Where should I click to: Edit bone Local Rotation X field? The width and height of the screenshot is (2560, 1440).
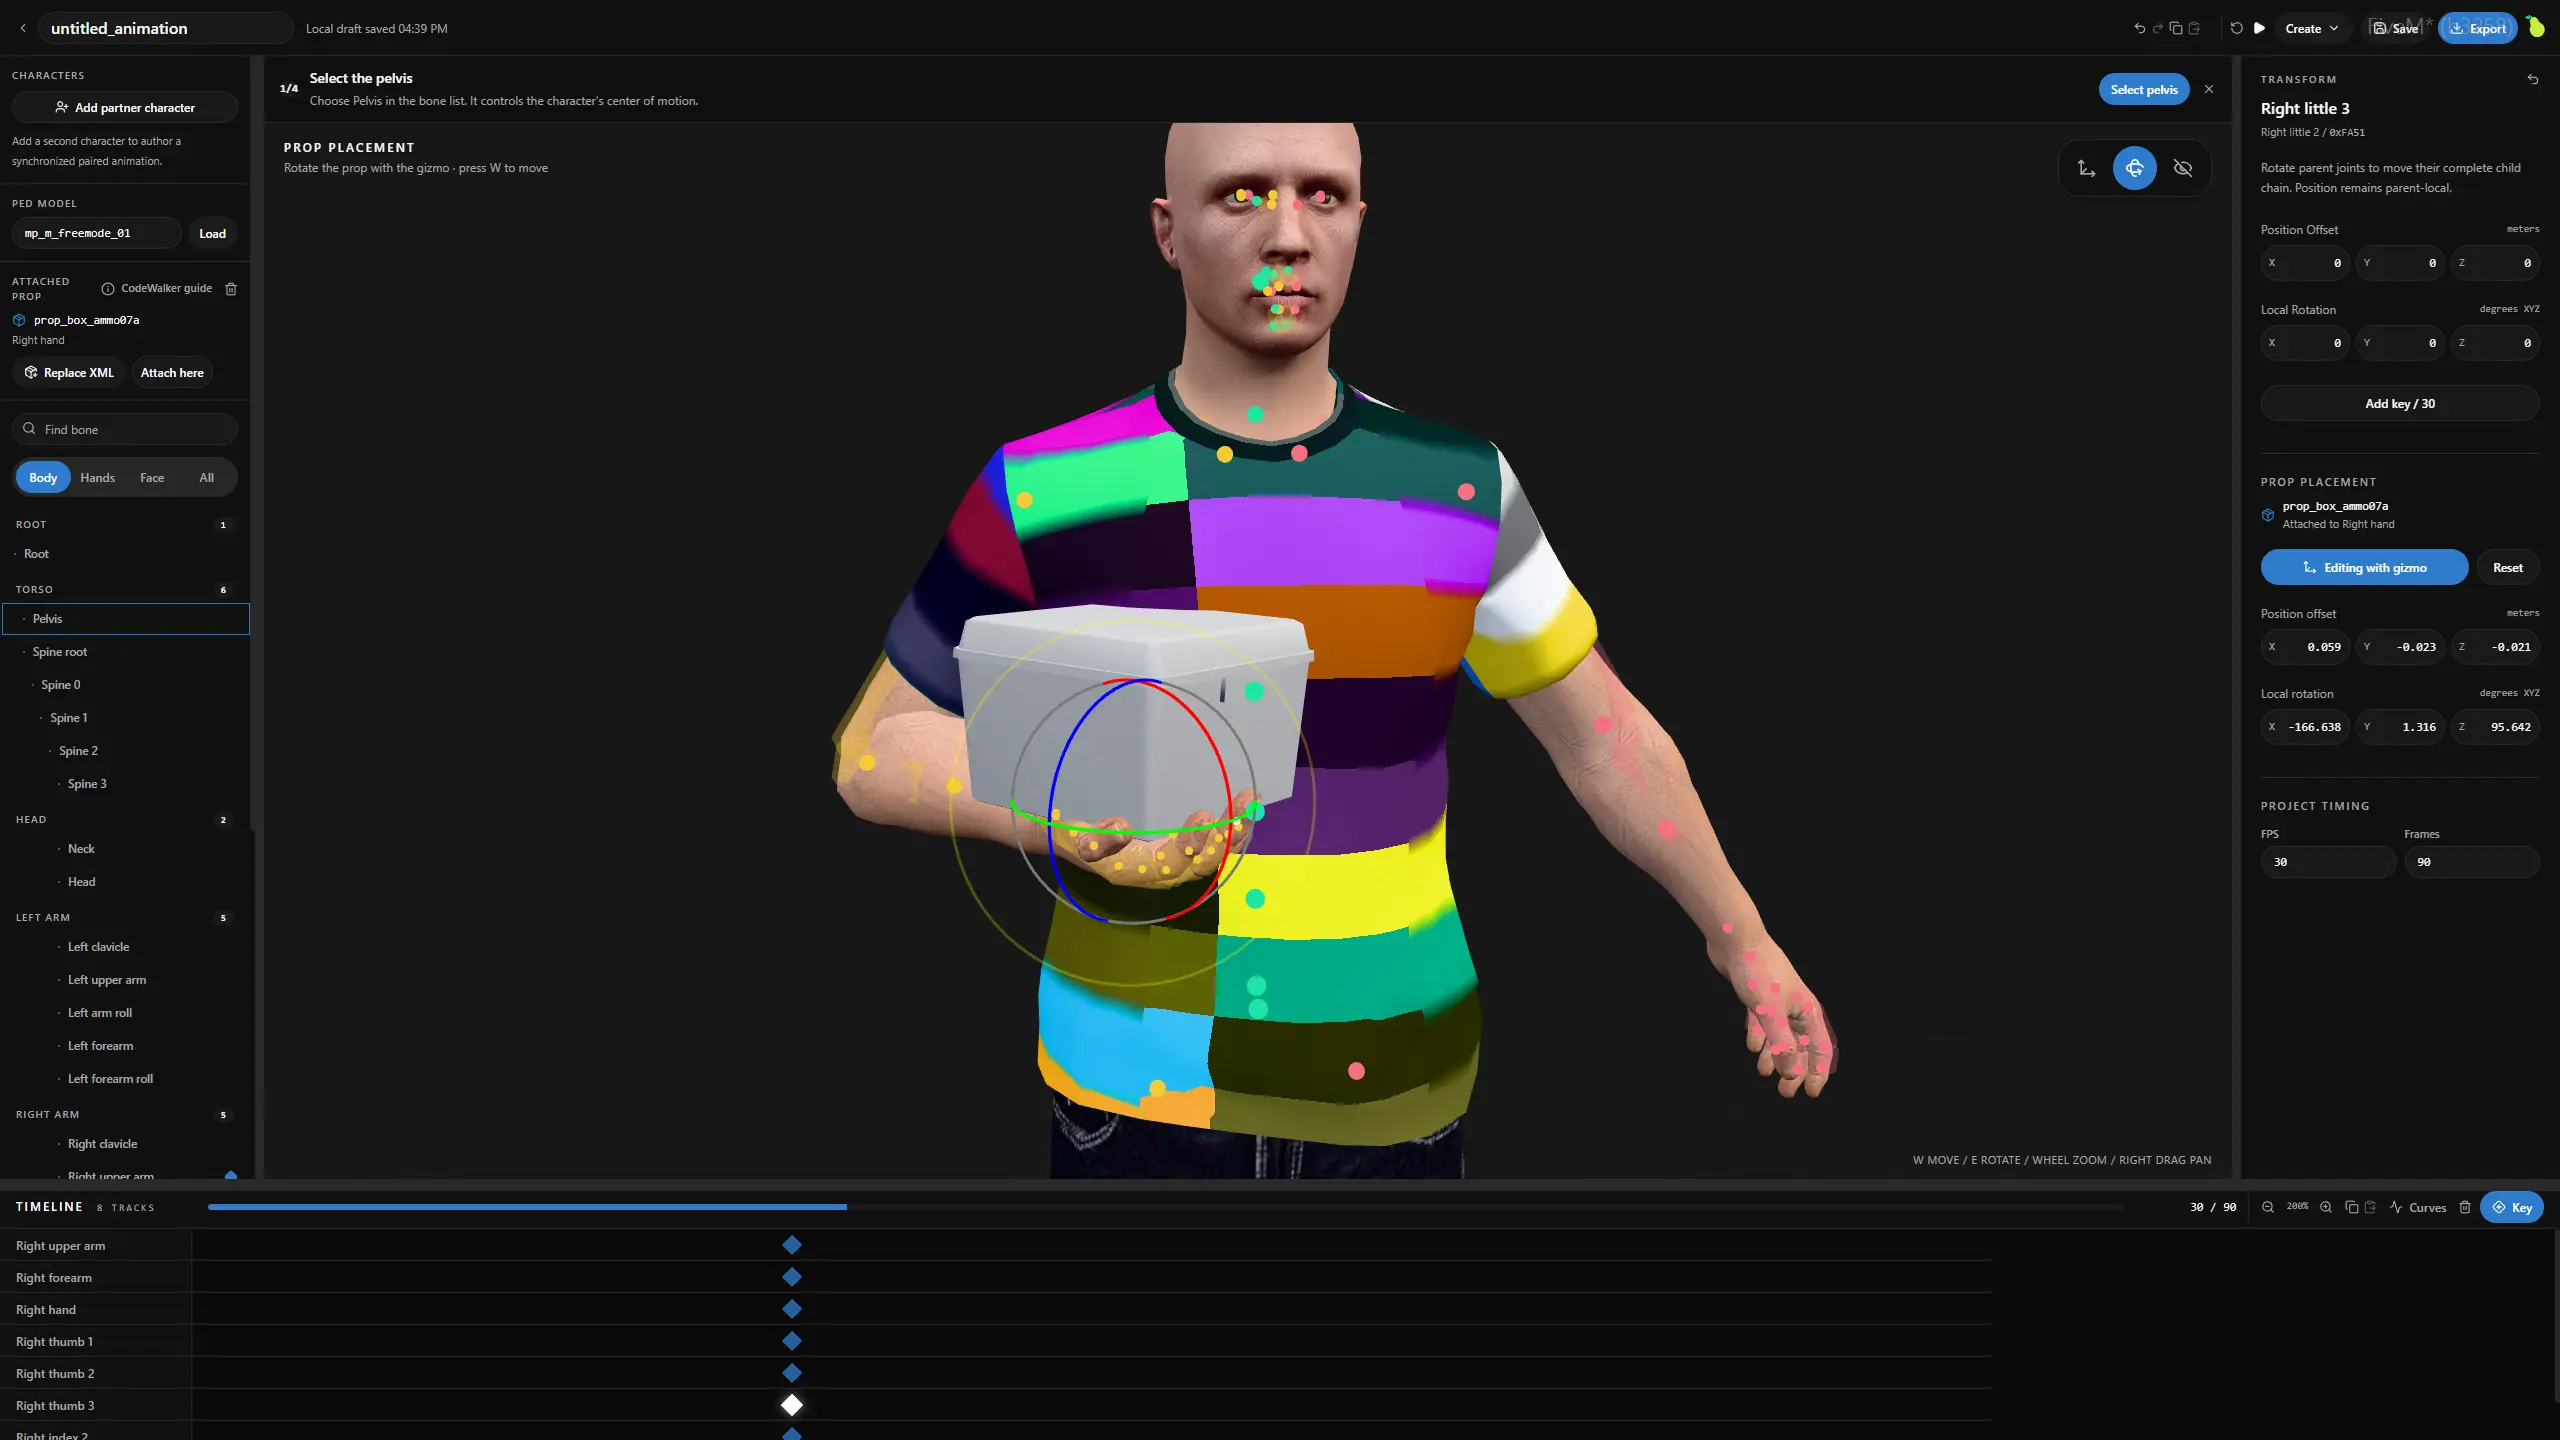(x=2304, y=342)
